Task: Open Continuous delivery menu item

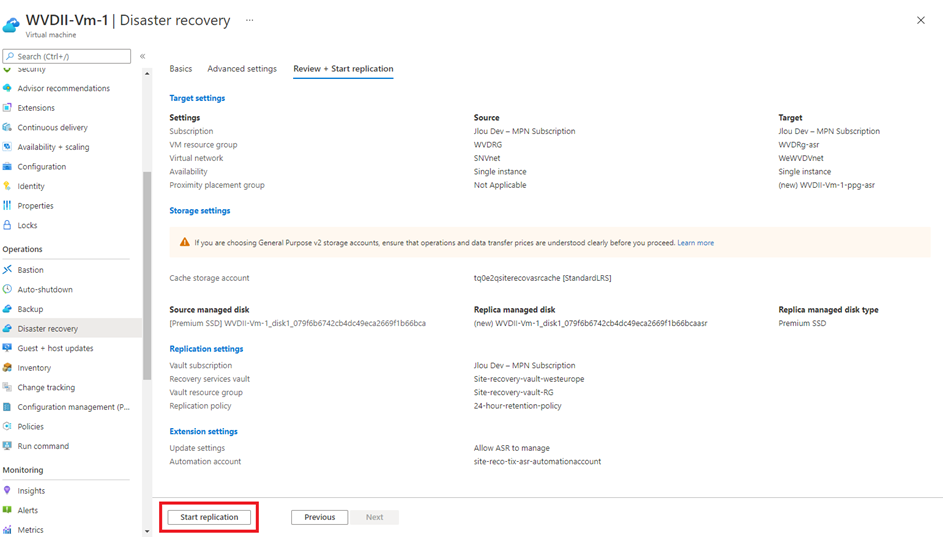Action: tap(52, 127)
